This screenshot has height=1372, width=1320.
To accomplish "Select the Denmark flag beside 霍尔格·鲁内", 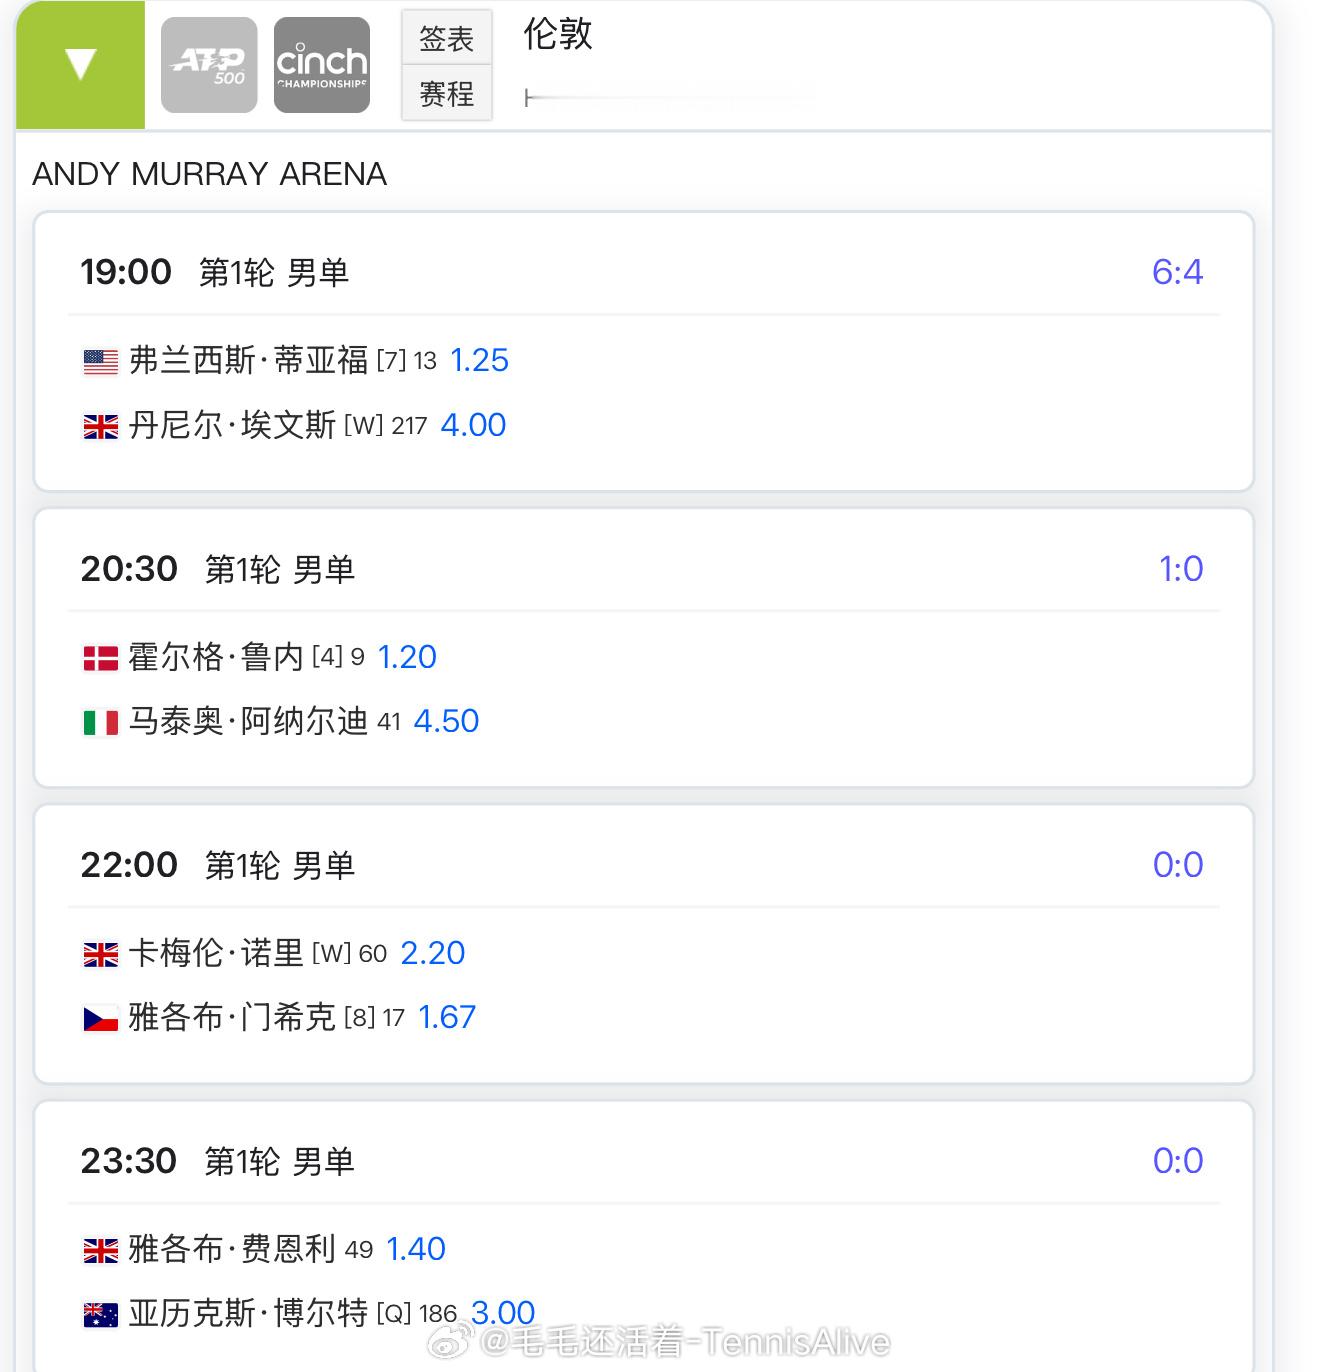I will click(100, 658).
